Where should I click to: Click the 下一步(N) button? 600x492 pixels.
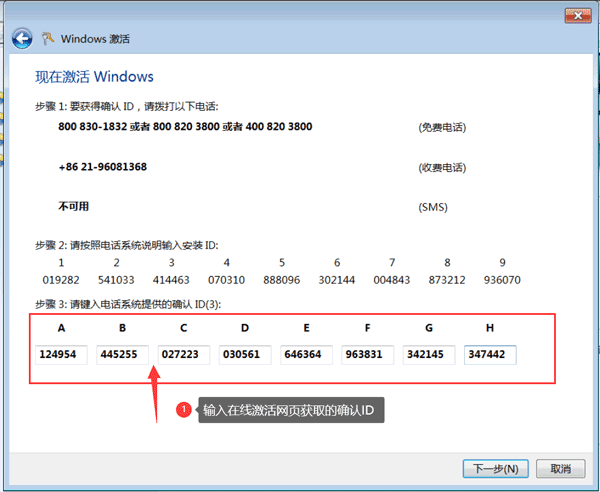coord(496,469)
